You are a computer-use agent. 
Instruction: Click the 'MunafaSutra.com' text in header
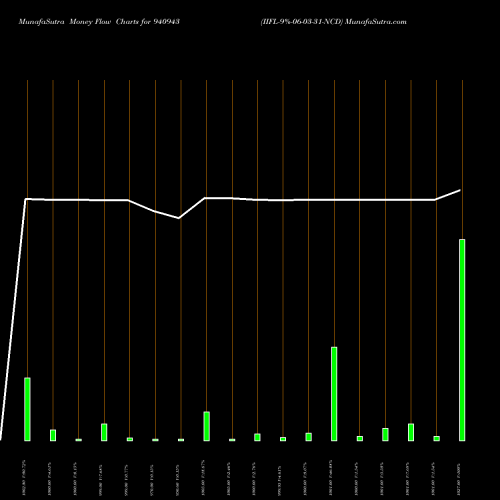pos(376,22)
